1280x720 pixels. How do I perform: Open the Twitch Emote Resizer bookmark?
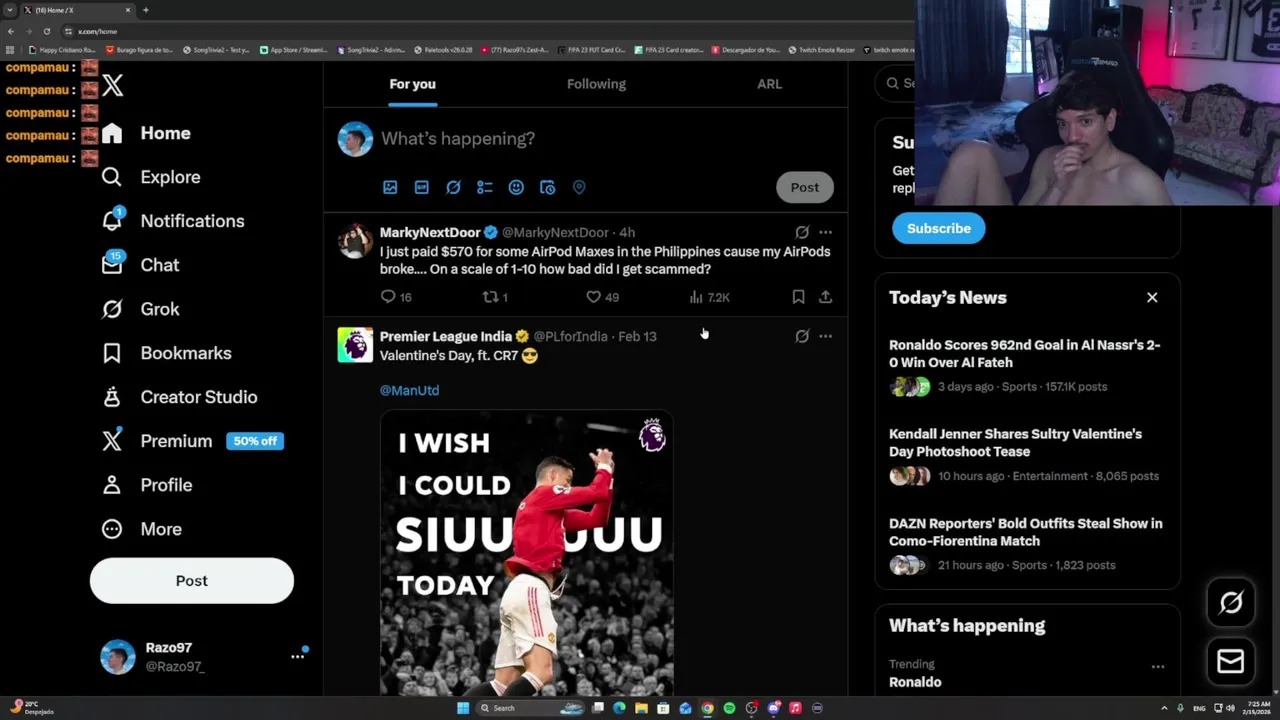tap(821, 49)
